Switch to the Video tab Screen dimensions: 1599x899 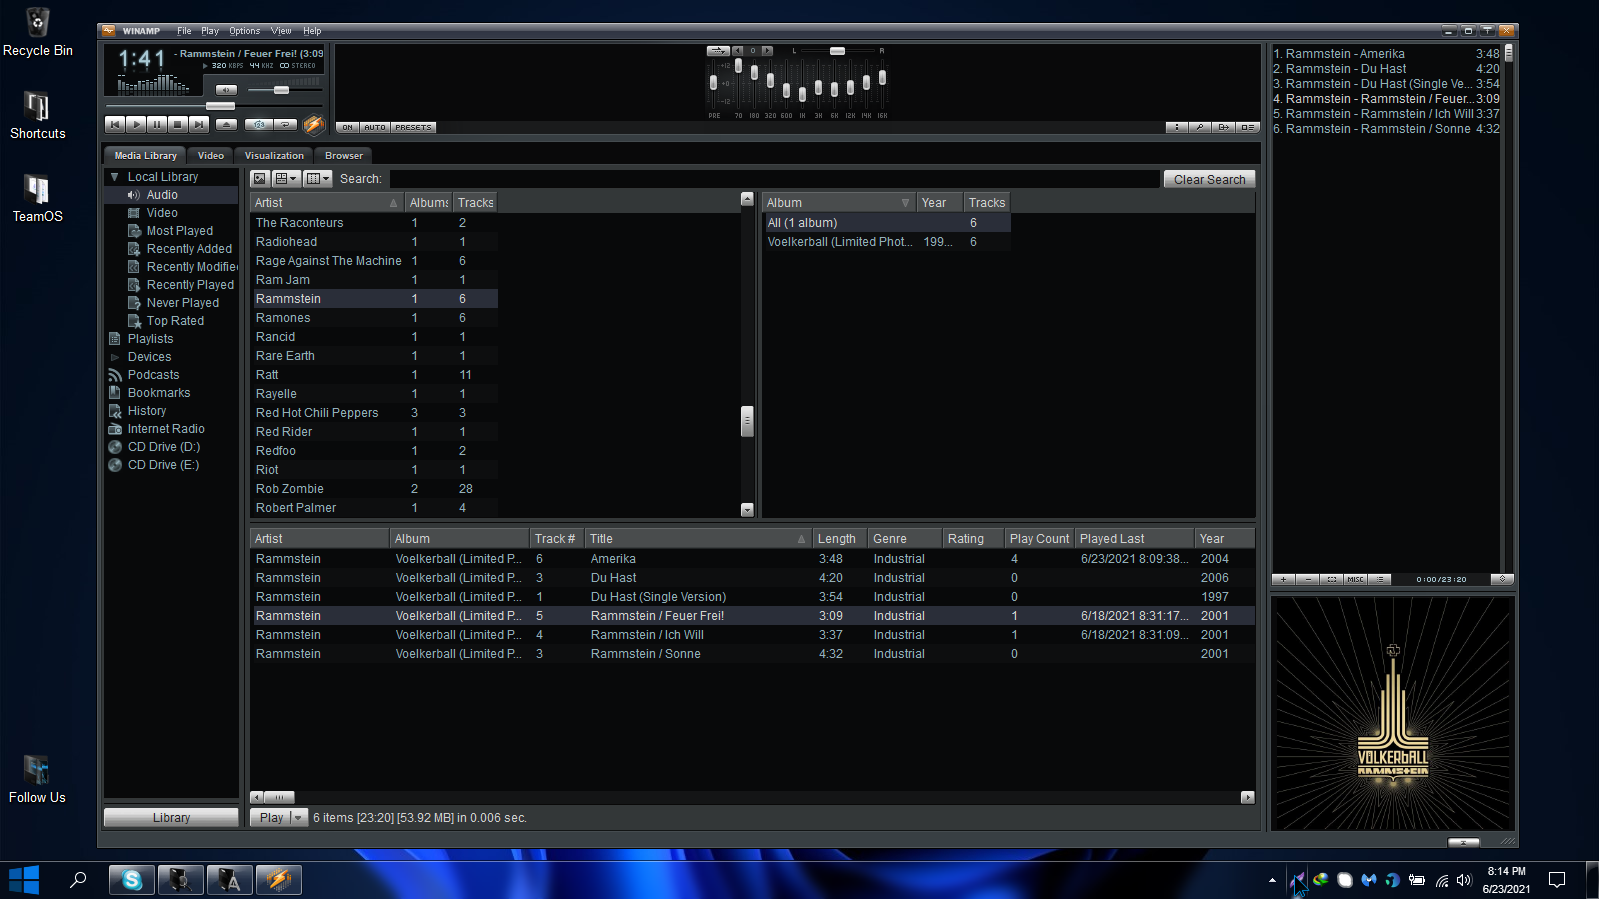211,156
